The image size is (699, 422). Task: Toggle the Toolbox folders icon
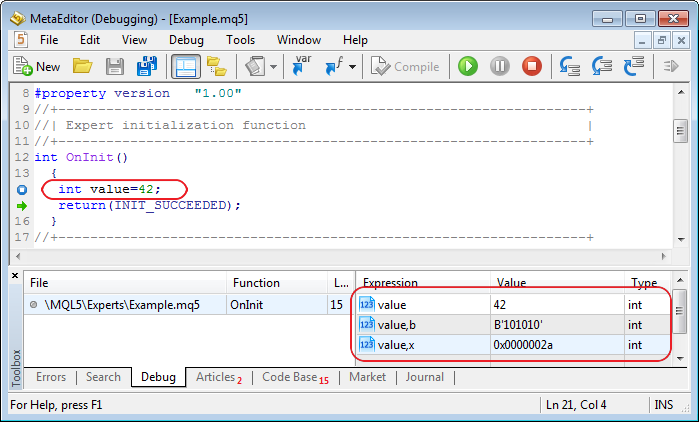[217, 66]
